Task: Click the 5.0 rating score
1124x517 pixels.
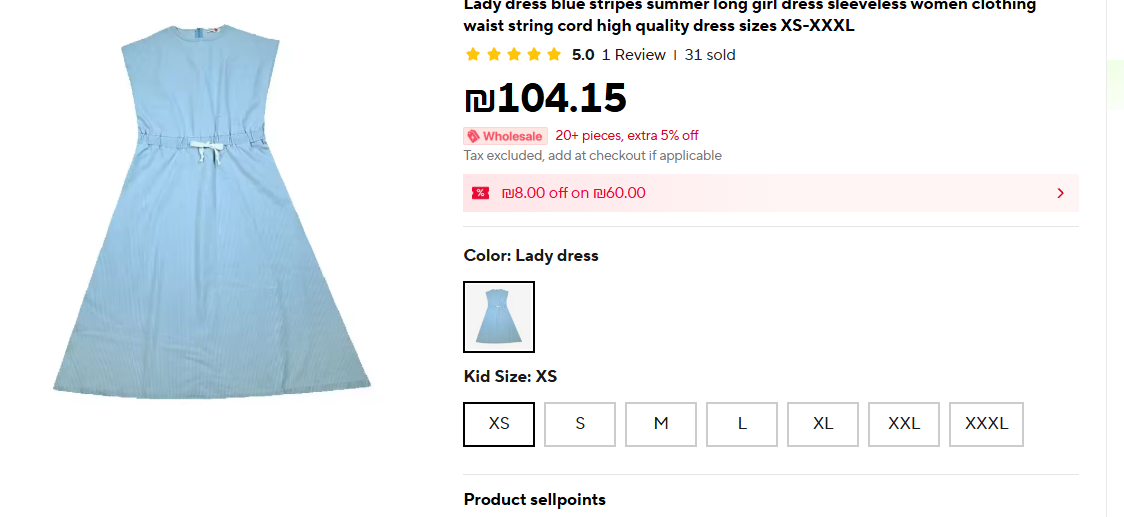Action: click(583, 55)
